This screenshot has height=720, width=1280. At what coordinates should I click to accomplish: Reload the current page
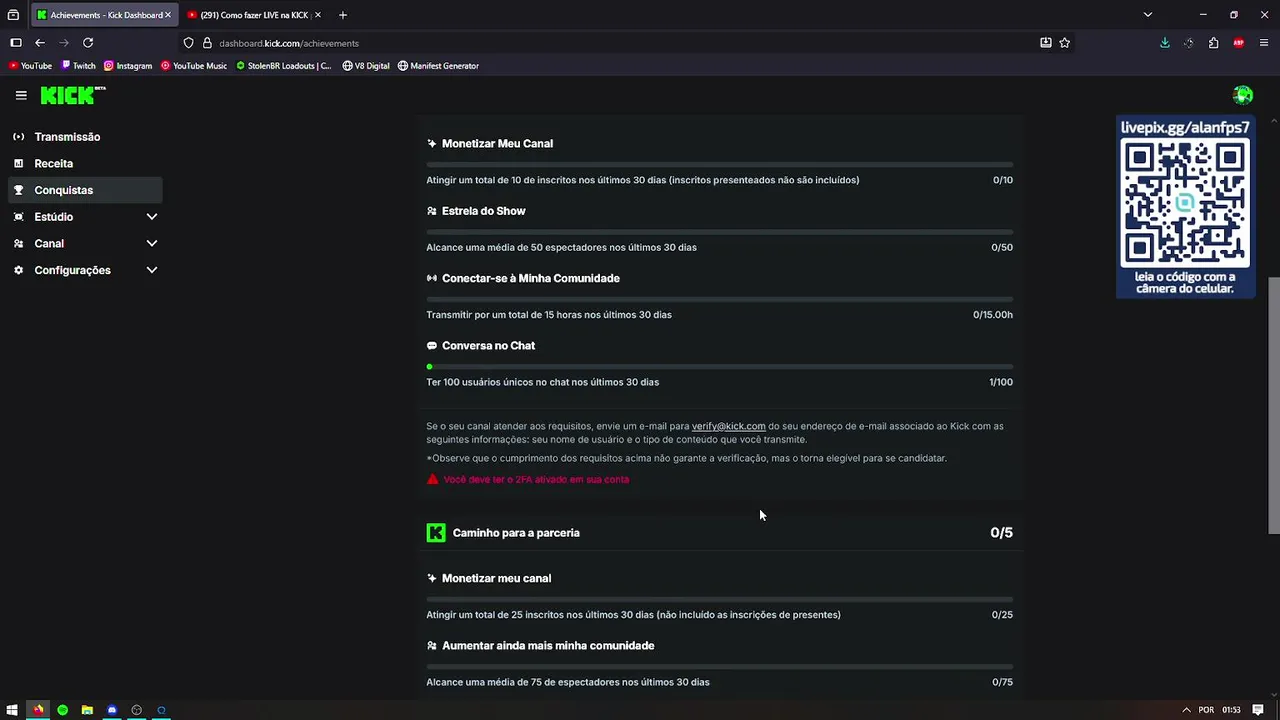[x=88, y=43]
